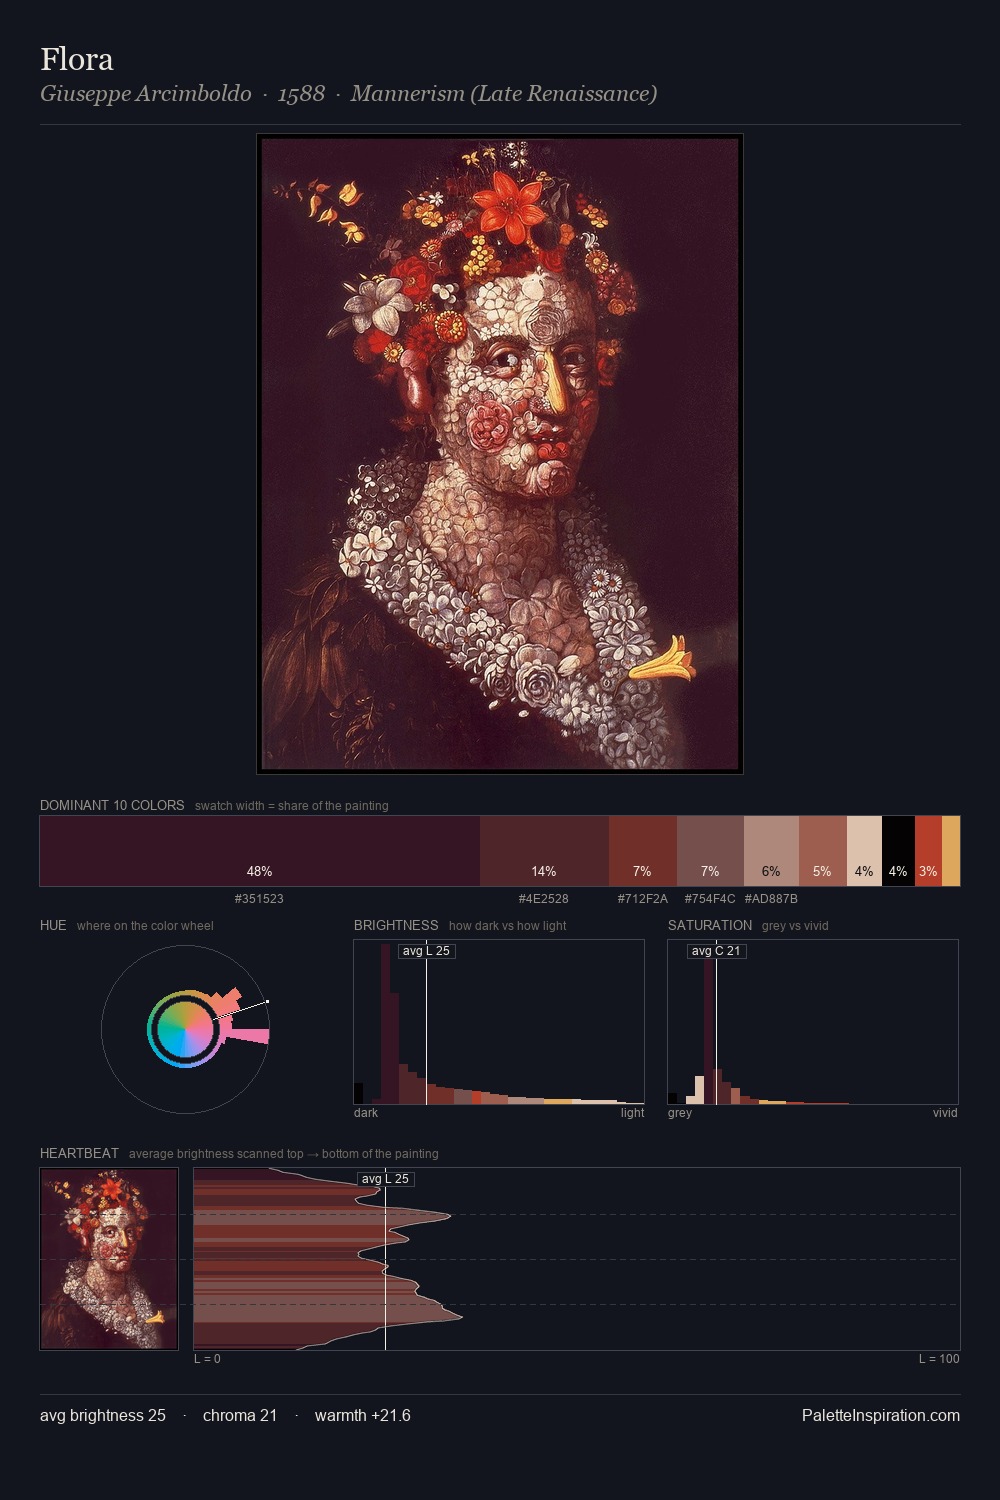Click 'warmth +21.6' in footer
This screenshot has height=1500, width=1000.
(363, 1415)
